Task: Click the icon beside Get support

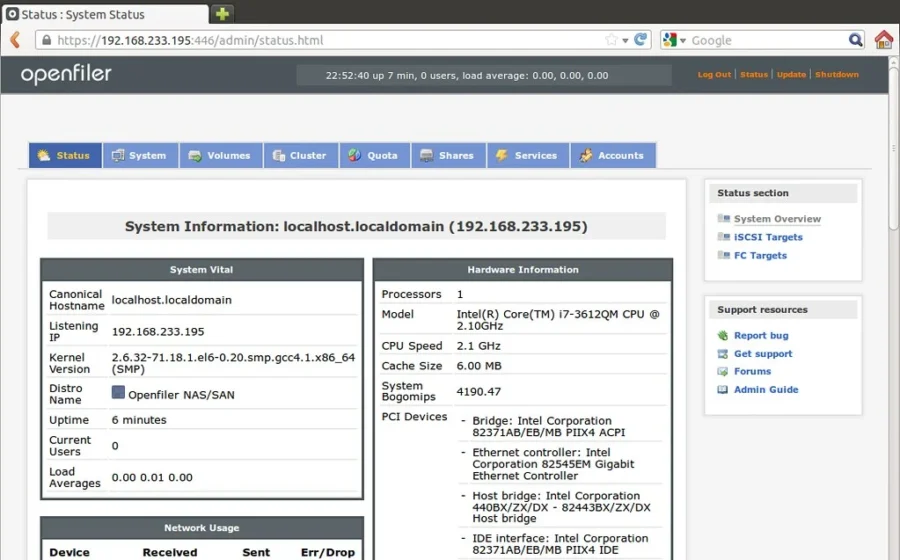Action: click(x=723, y=354)
